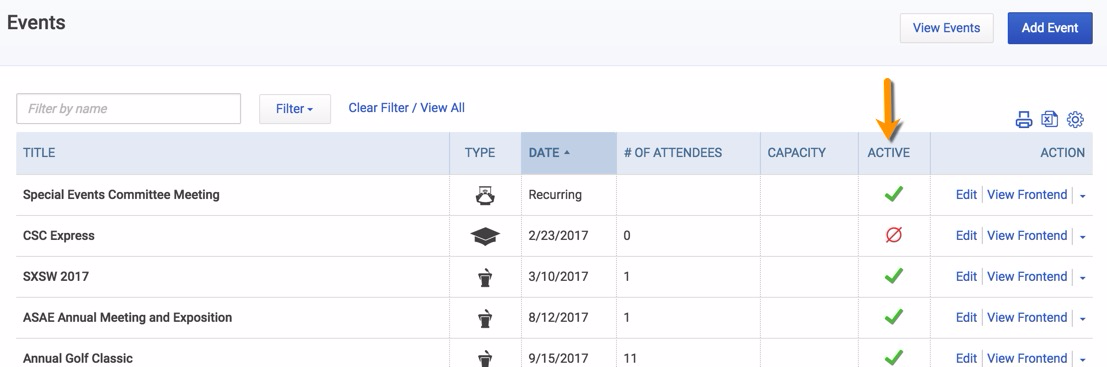Open the Filter dropdown
1107x367 pixels.
click(294, 109)
